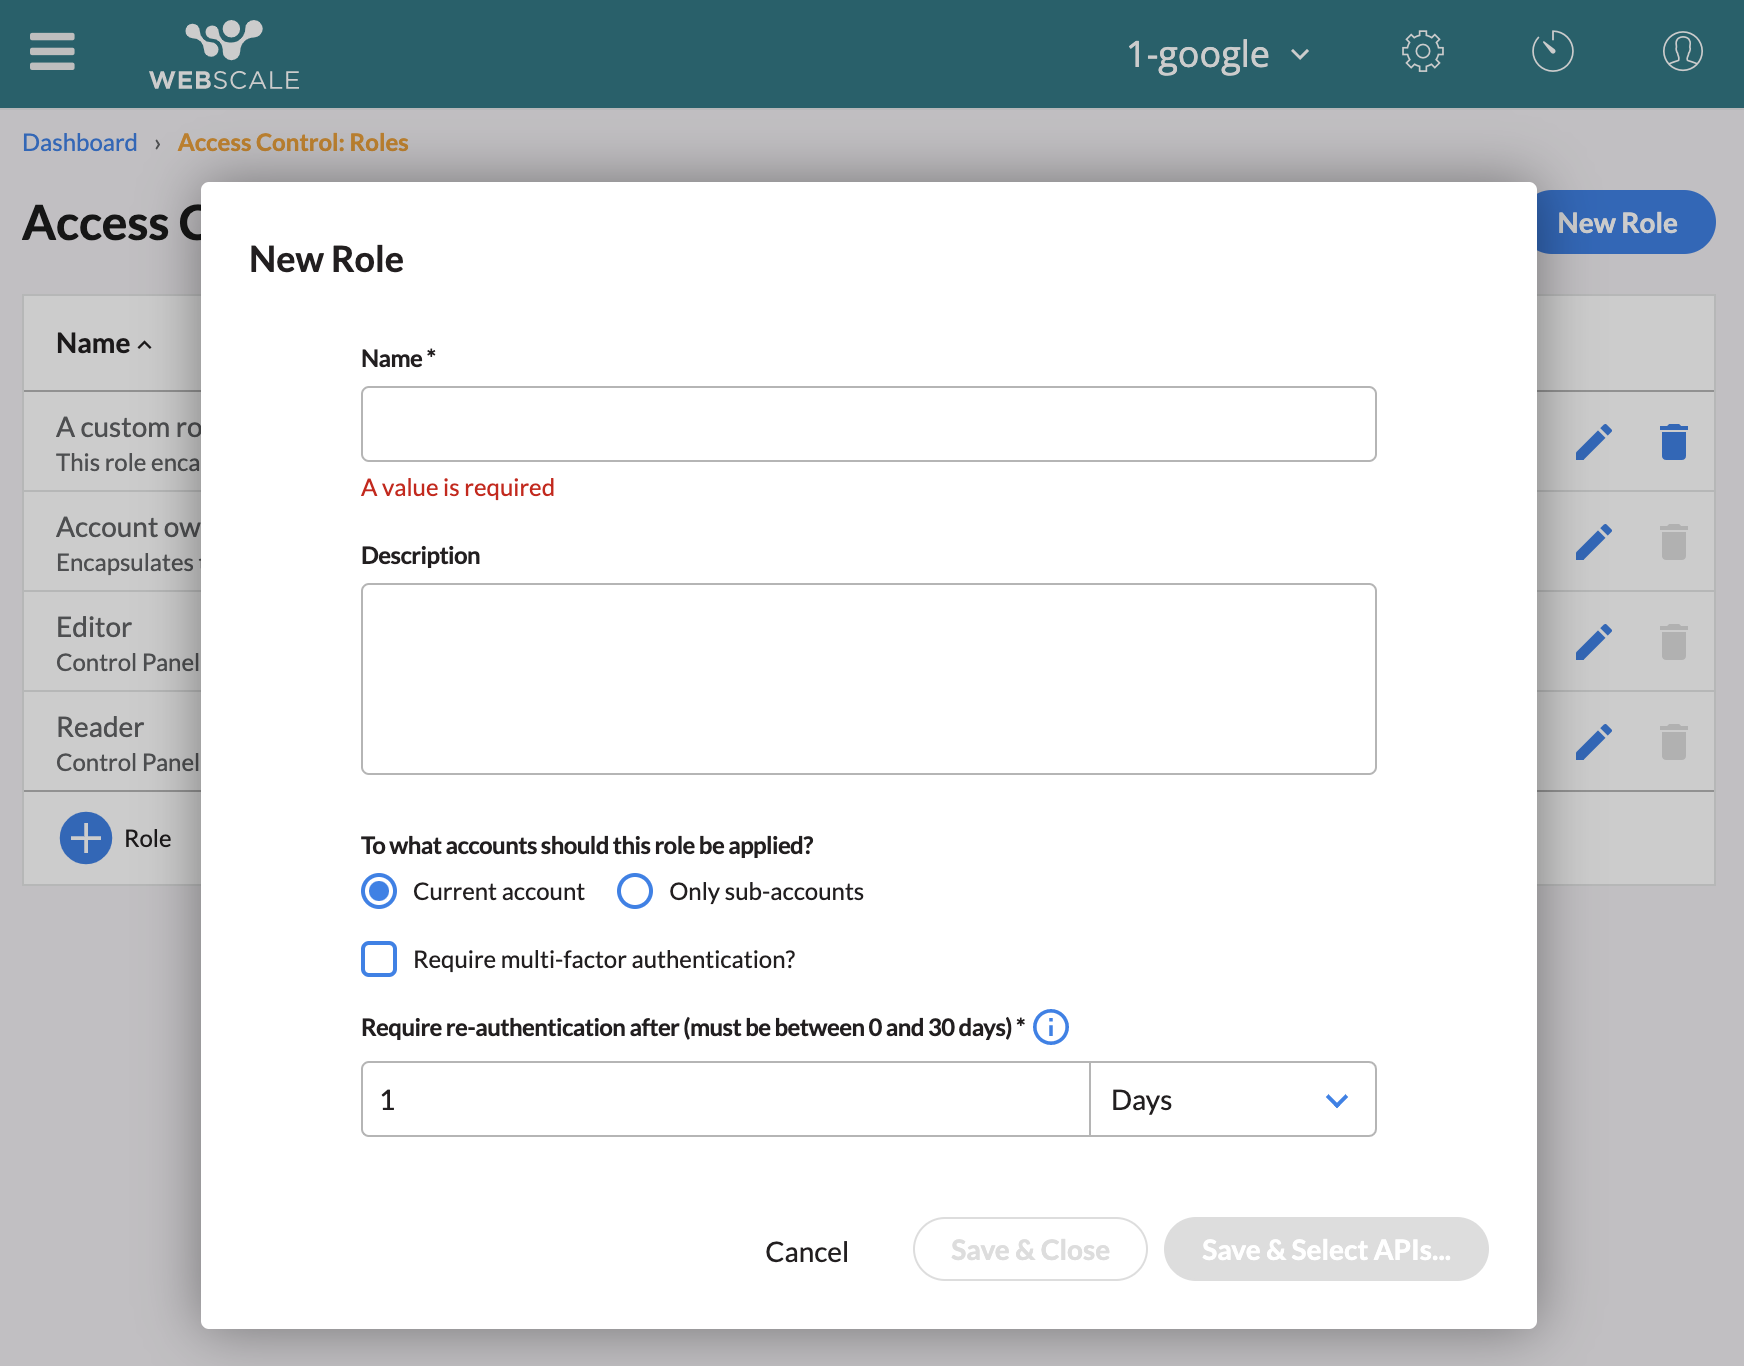Cancel the New Role dialog
The image size is (1744, 1366).
pos(806,1251)
